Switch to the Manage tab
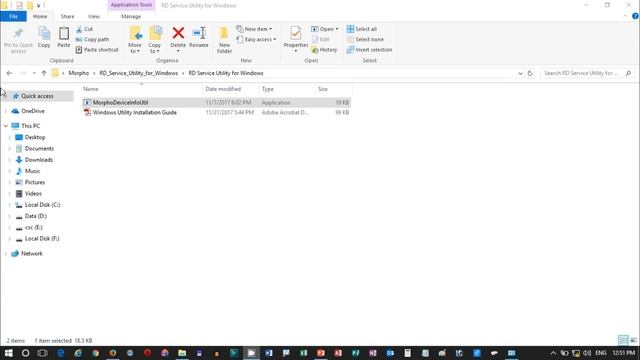640x360 pixels. [x=131, y=16]
